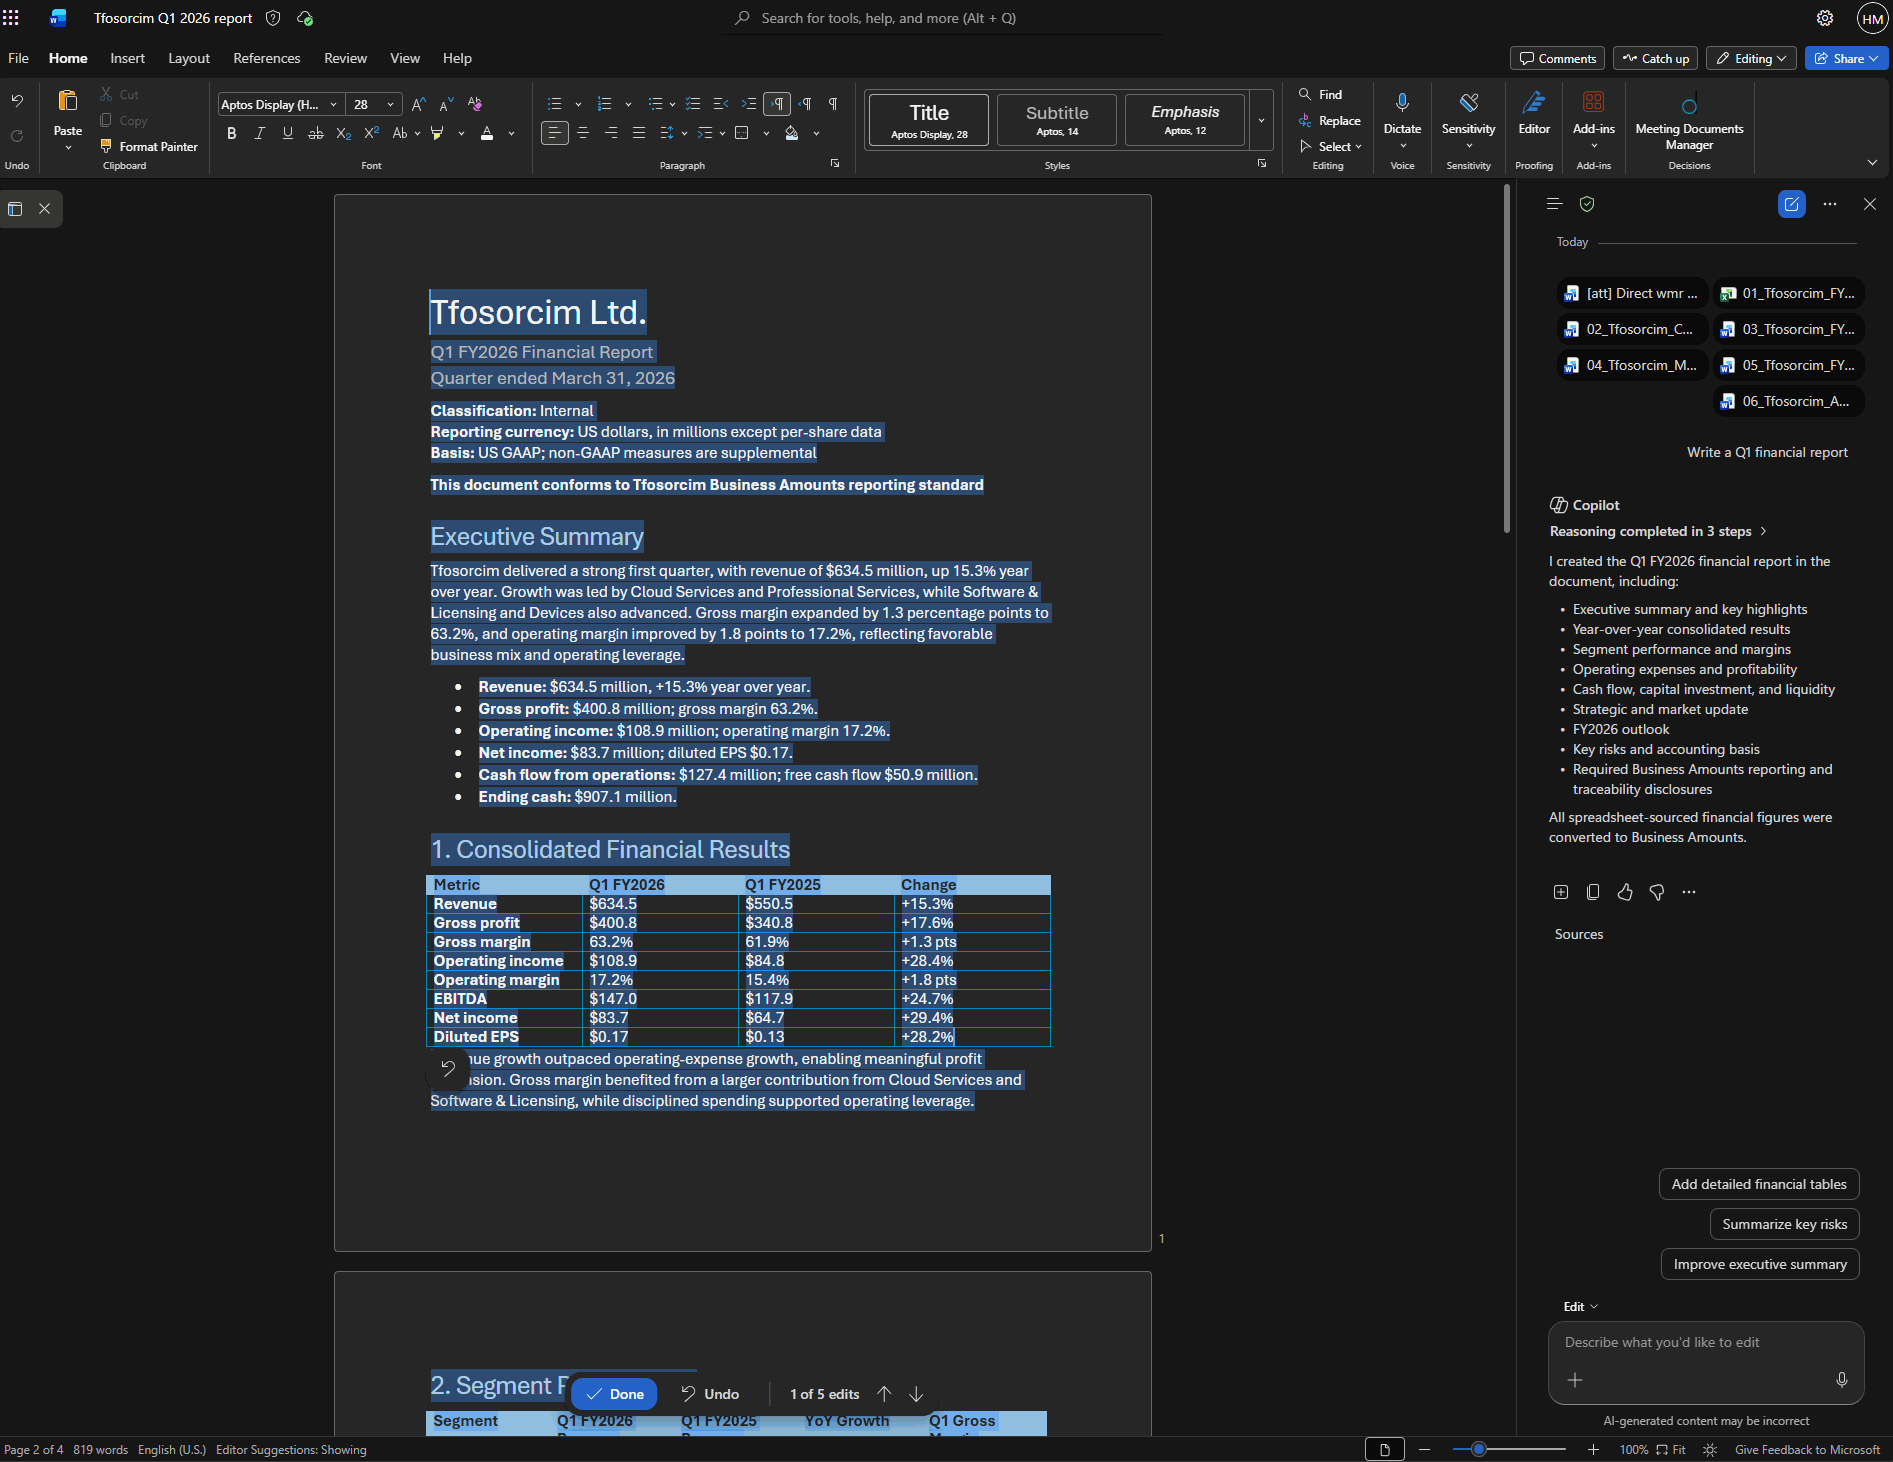Viewport: 1893px width, 1462px height.
Task: Click Summarize key risks suggestion
Action: tap(1784, 1224)
